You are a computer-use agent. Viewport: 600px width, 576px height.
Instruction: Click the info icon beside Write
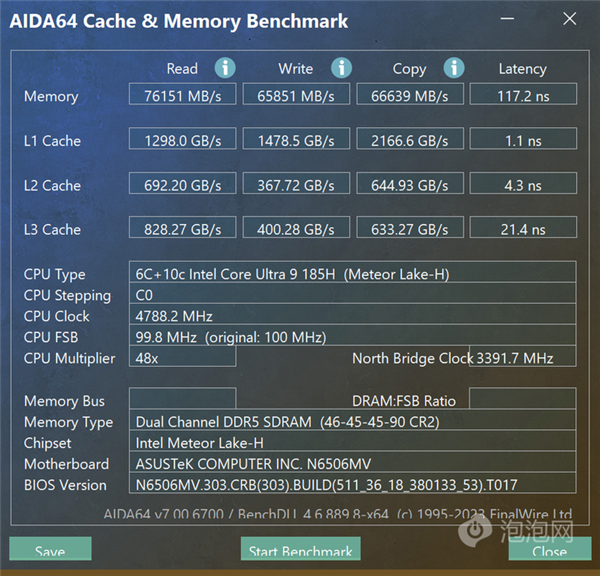click(x=341, y=68)
